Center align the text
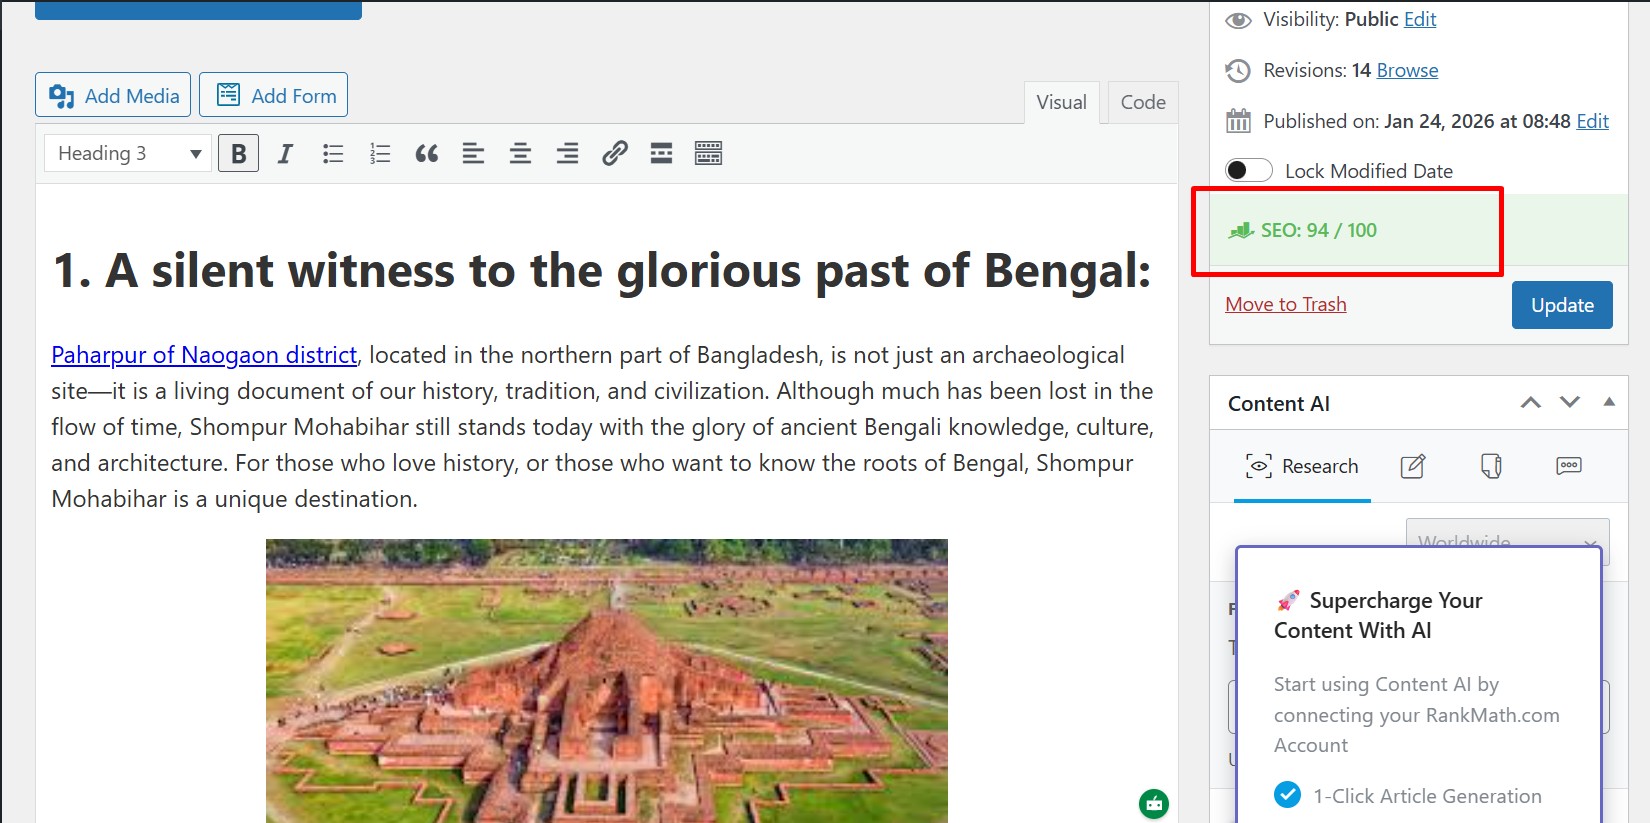The image size is (1650, 823). tap(520, 154)
